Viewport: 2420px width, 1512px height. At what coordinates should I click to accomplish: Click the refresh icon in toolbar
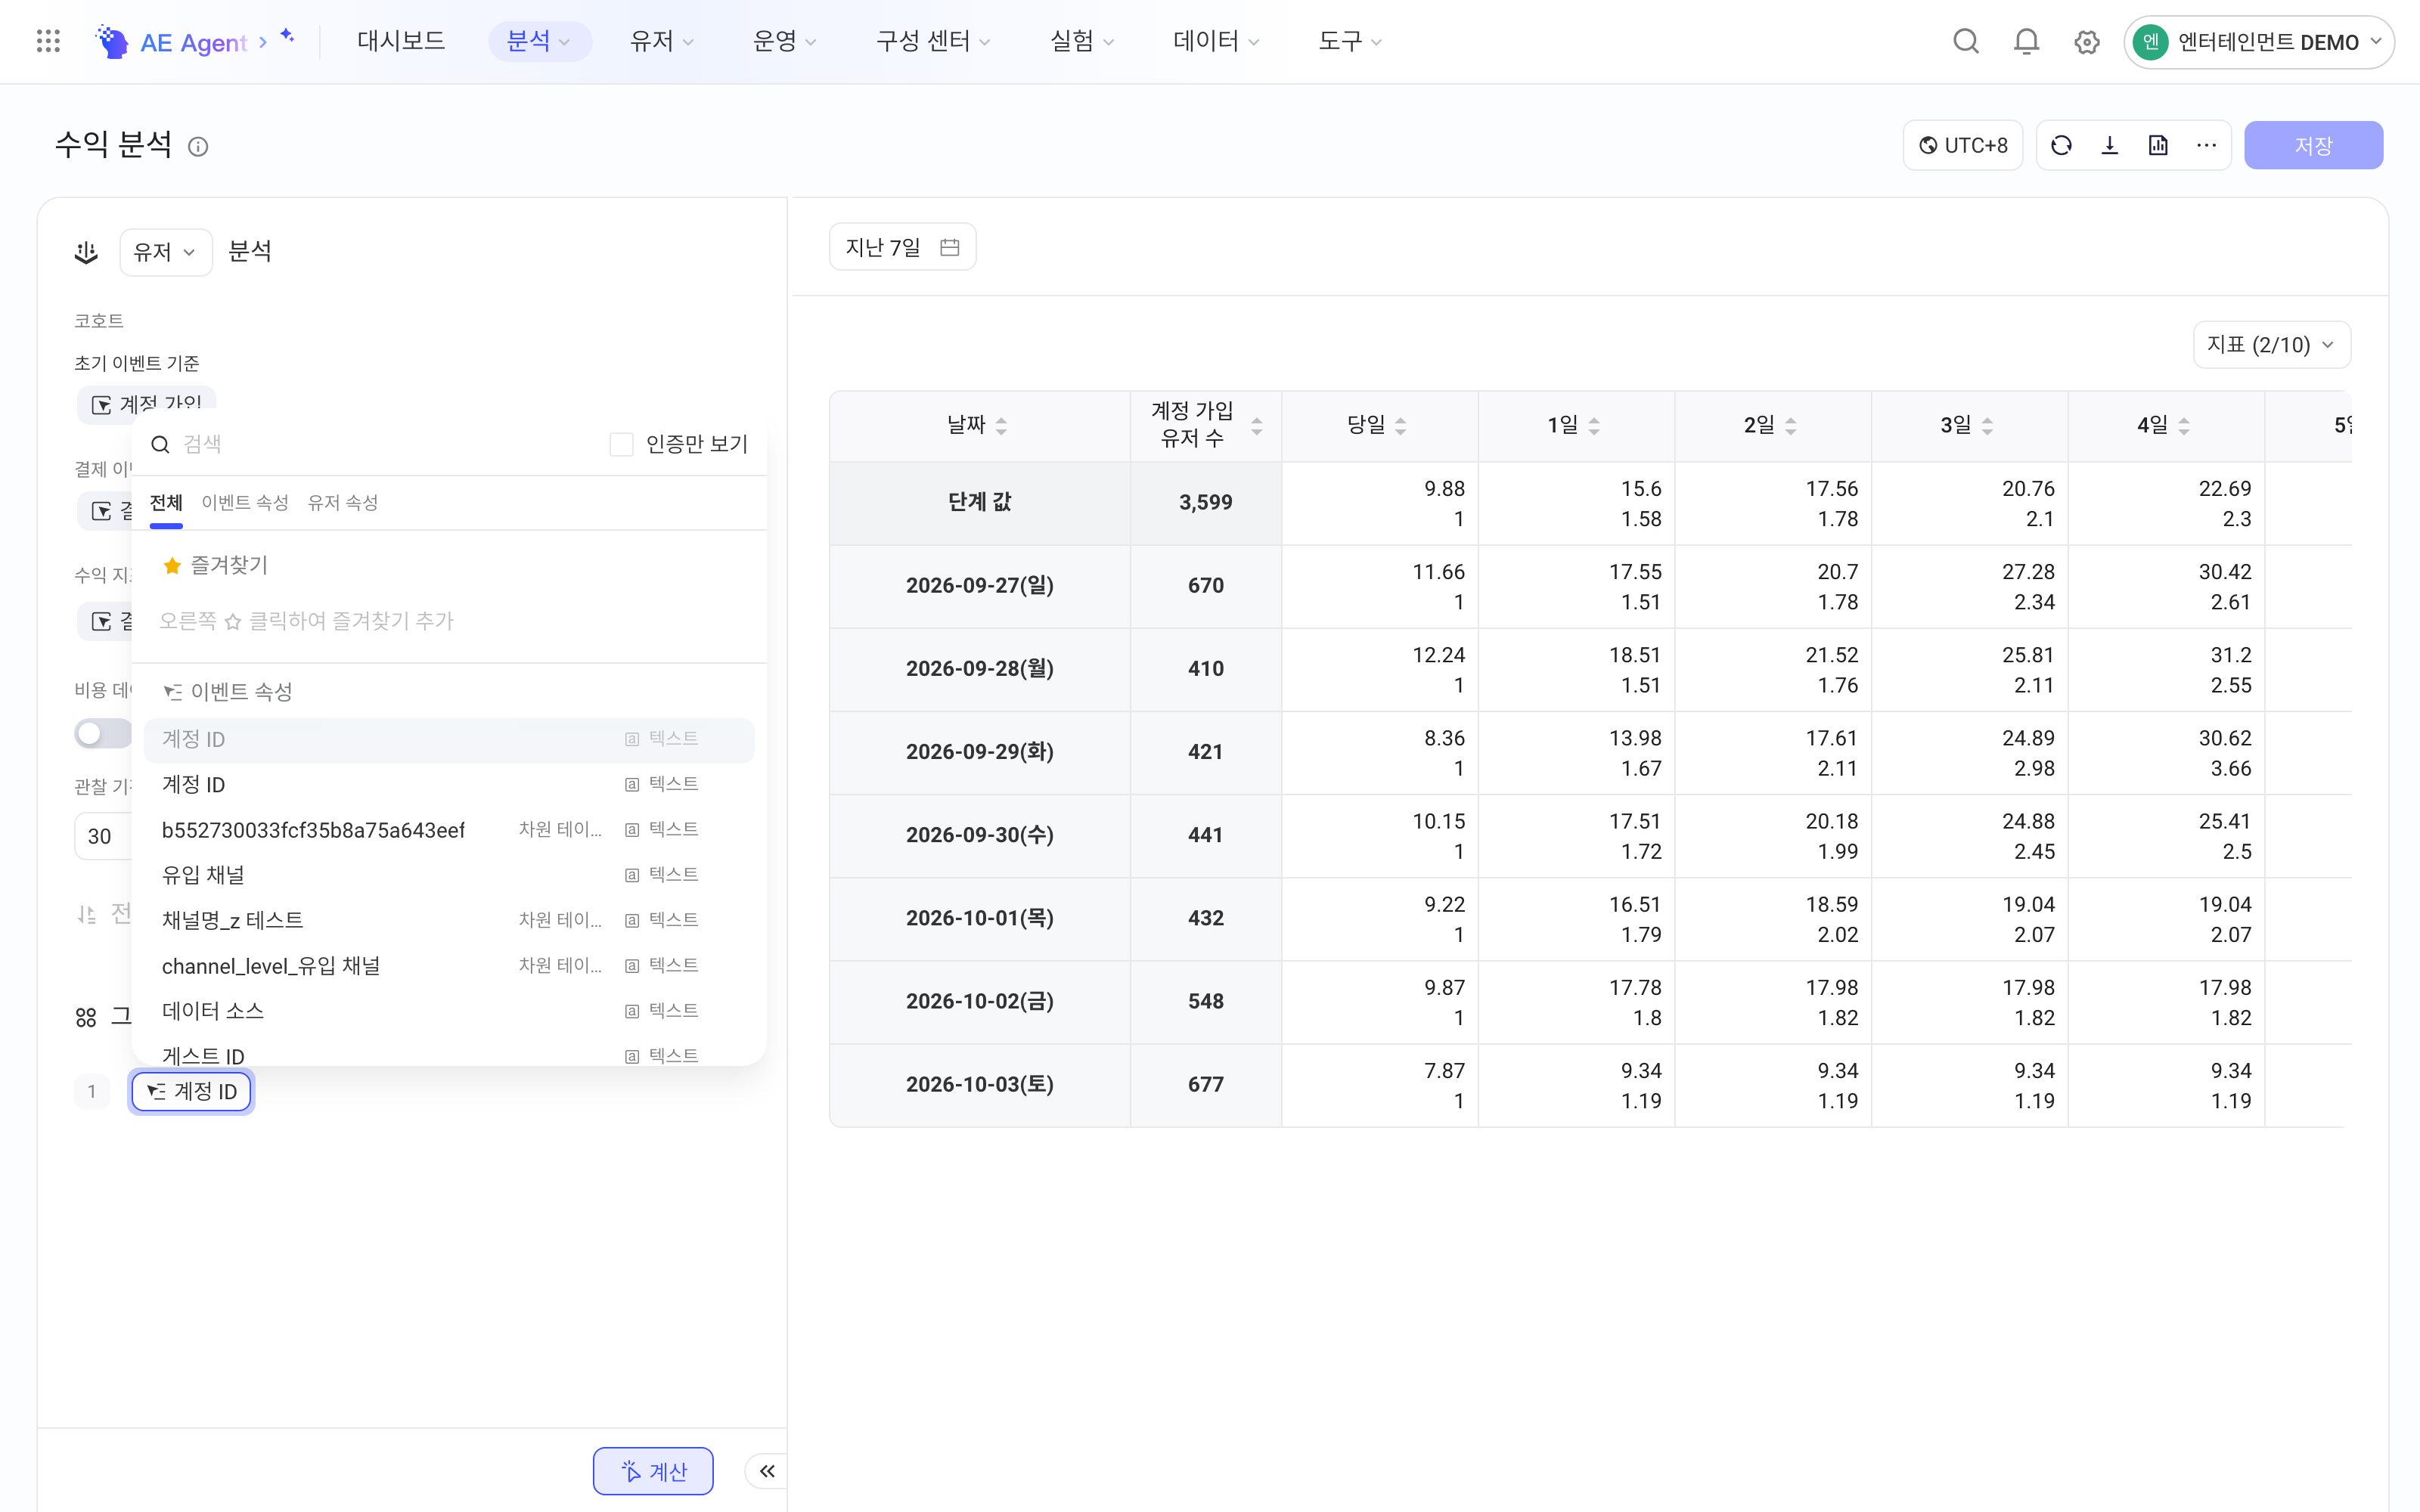click(x=2061, y=146)
